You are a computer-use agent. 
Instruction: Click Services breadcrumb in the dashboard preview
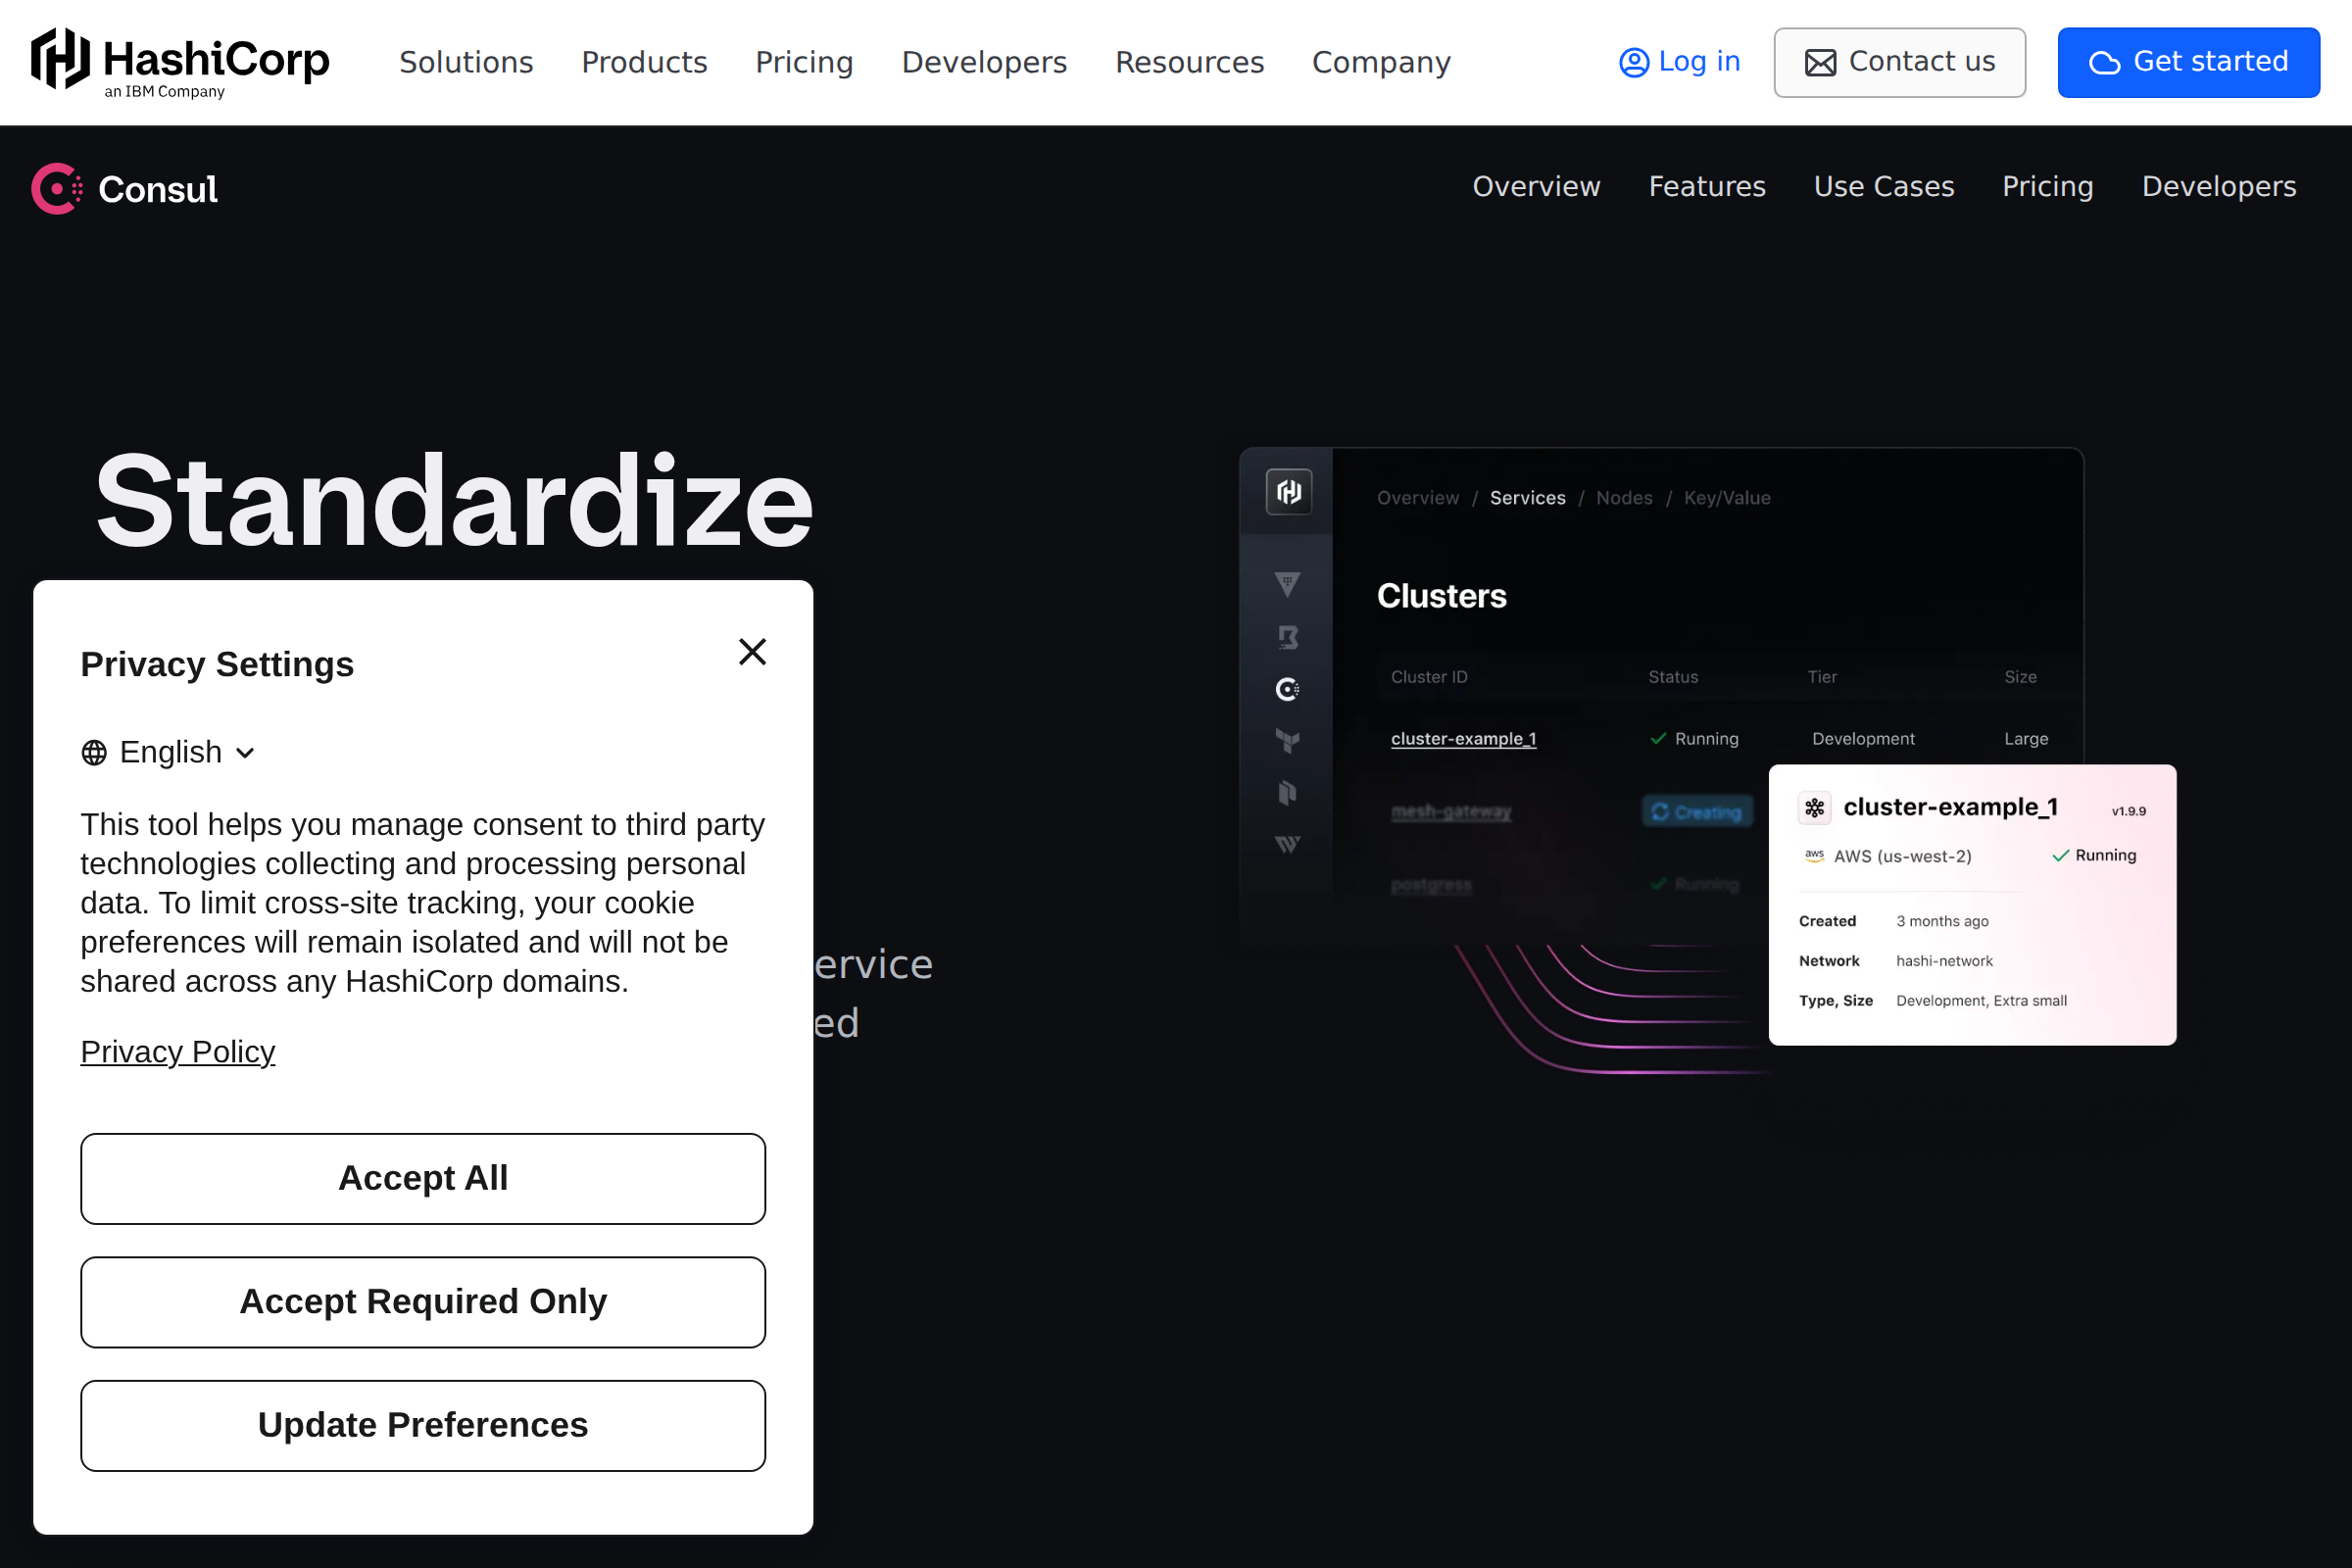tap(1527, 498)
